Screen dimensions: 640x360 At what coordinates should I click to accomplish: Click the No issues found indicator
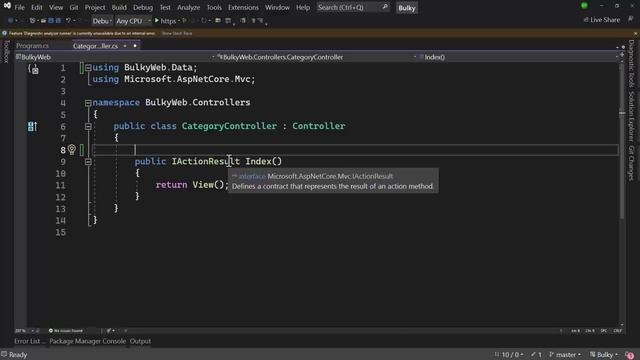[66, 331]
